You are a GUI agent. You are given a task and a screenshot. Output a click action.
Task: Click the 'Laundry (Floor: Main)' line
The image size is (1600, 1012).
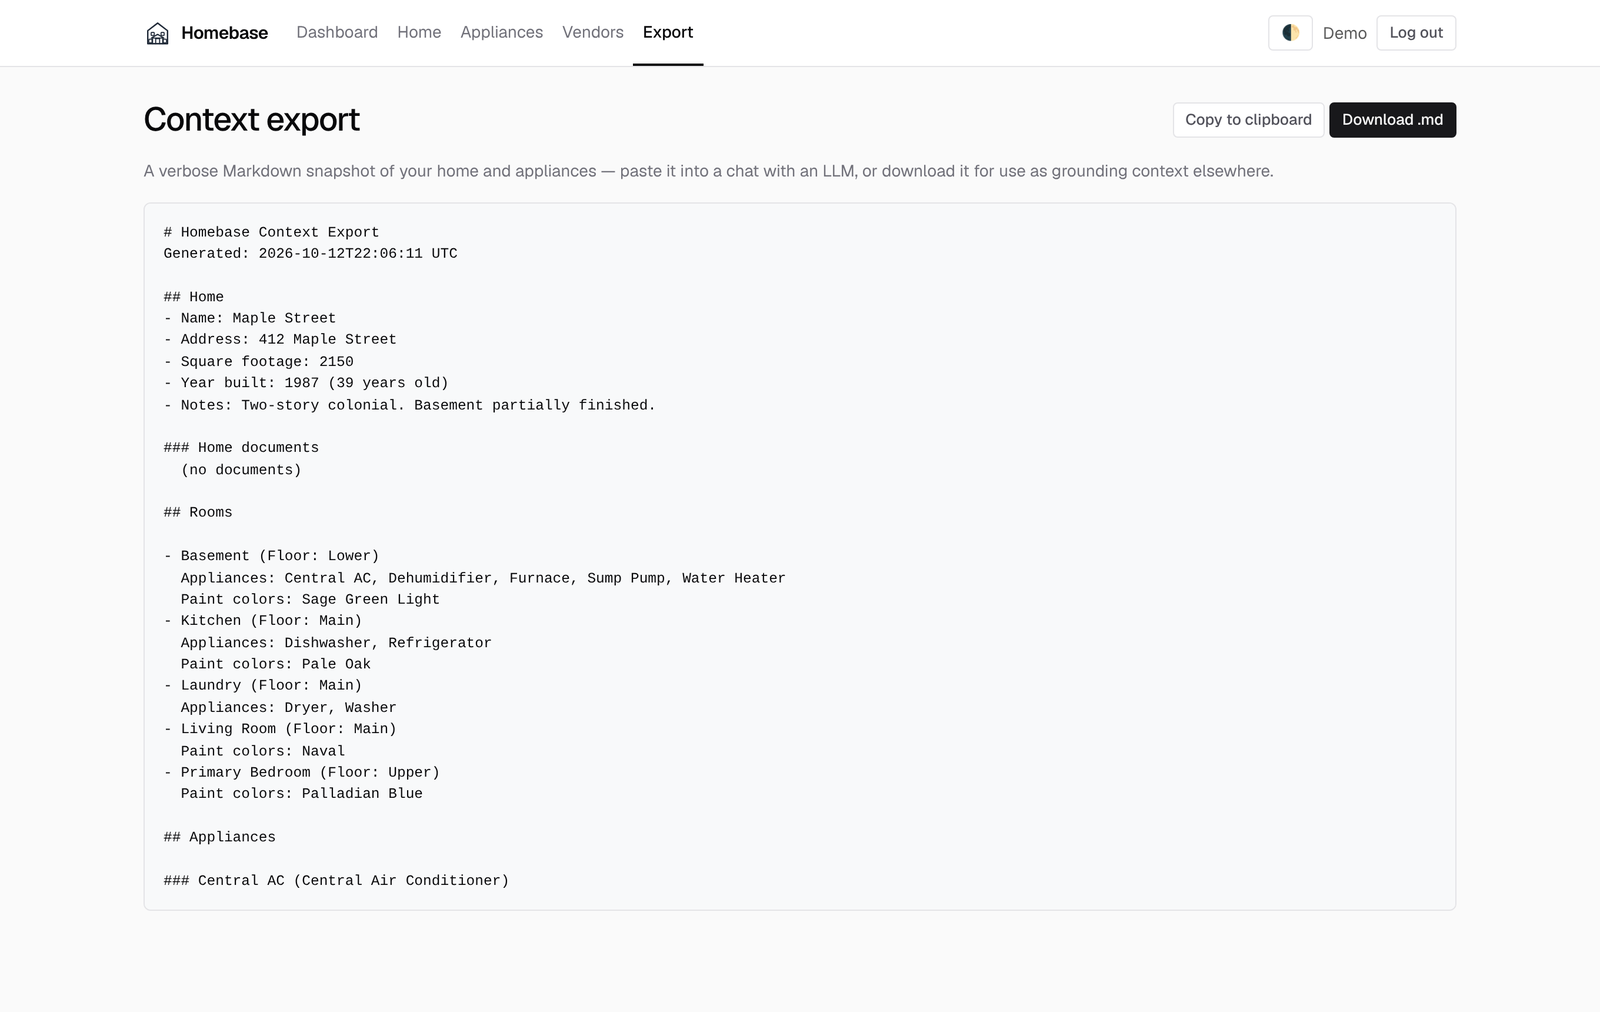263,685
